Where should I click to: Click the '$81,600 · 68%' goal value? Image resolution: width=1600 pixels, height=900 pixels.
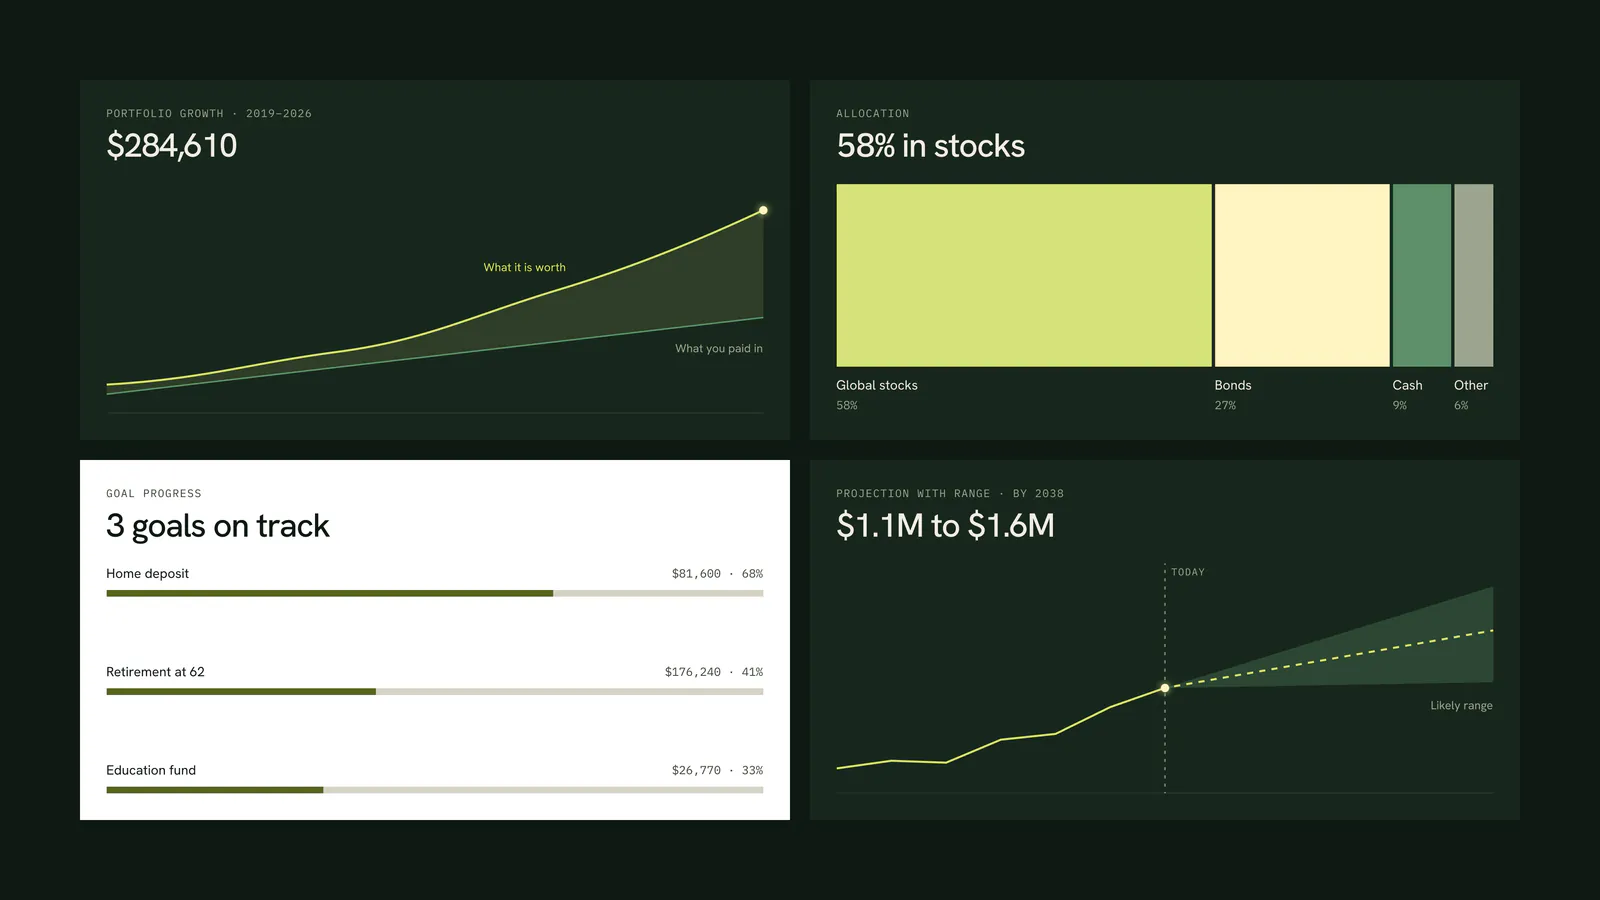pyautogui.click(x=717, y=574)
